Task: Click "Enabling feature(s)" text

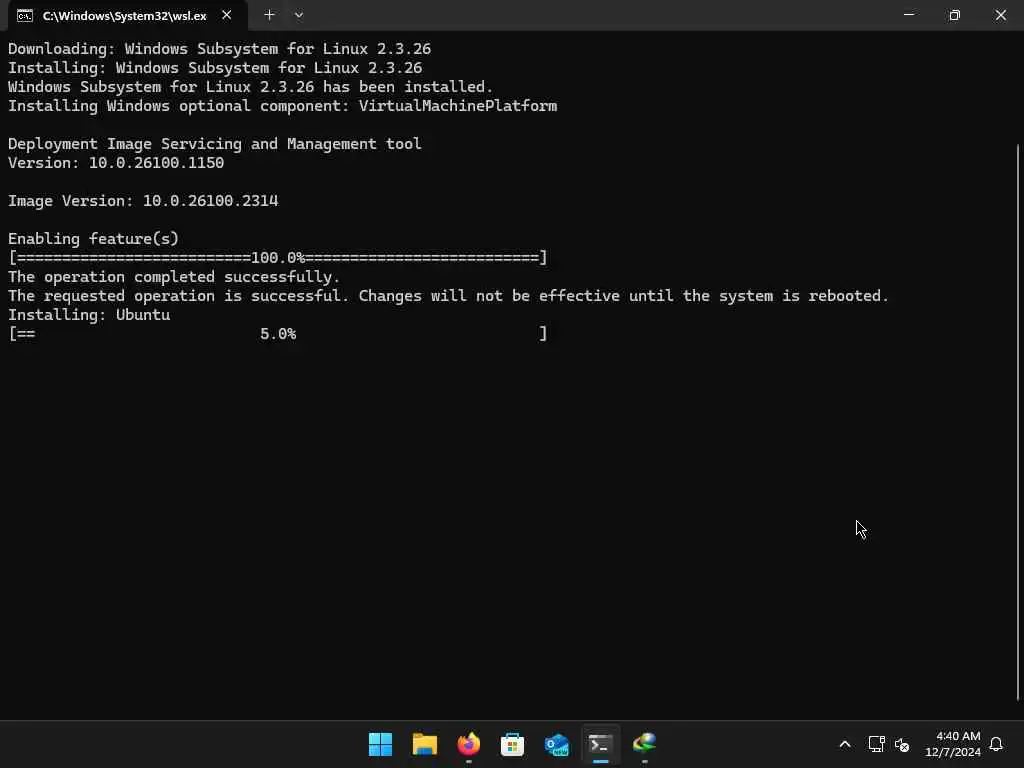Action: point(93,239)
